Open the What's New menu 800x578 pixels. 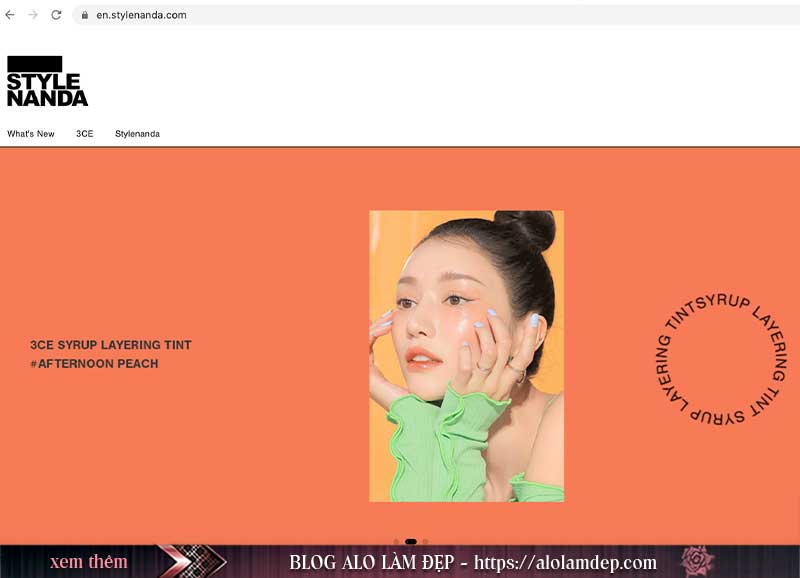tap(30, 132)
